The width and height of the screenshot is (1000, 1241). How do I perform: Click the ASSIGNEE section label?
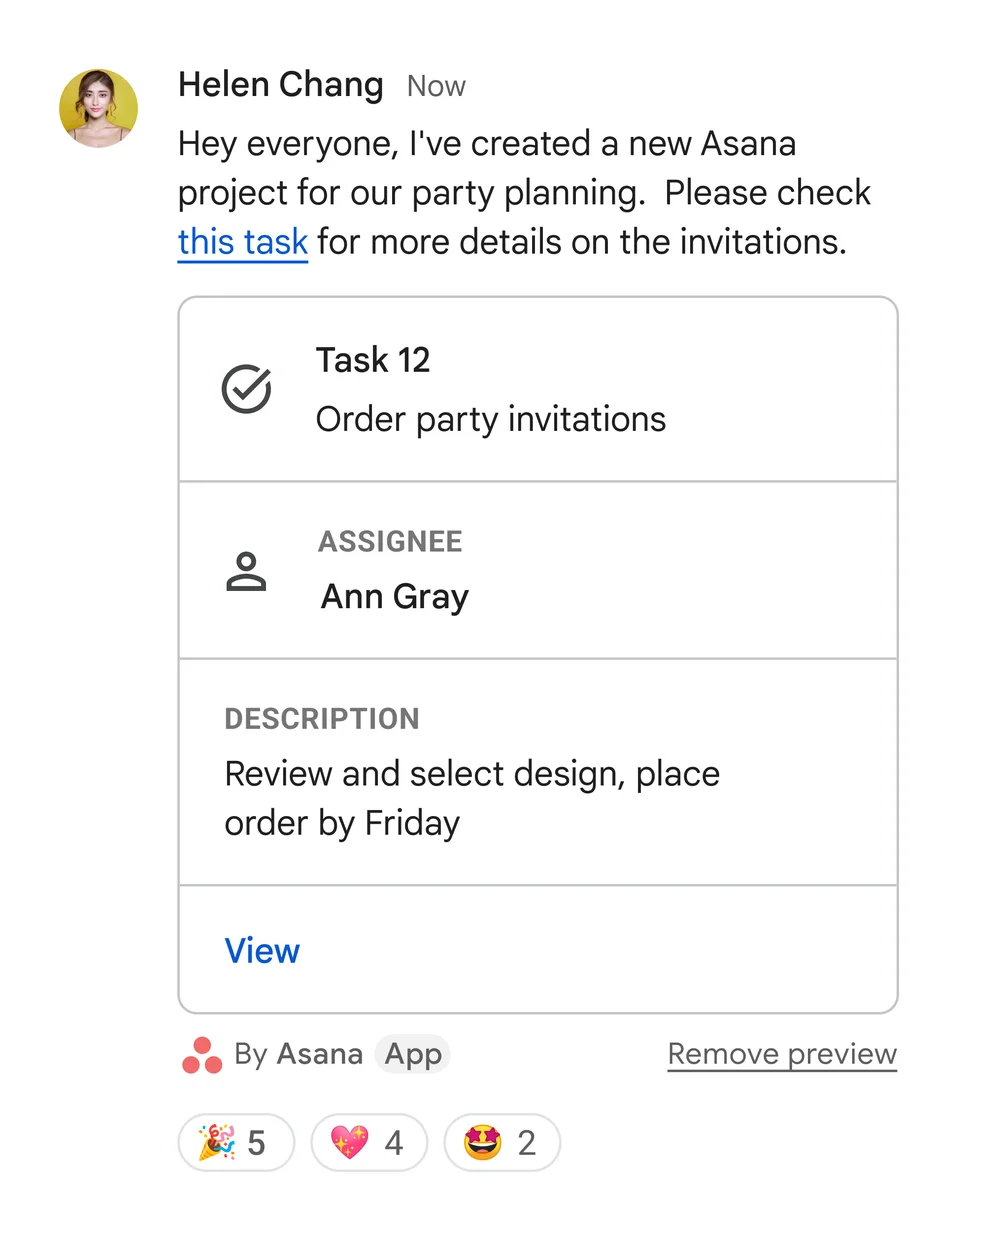pos(390,542)
